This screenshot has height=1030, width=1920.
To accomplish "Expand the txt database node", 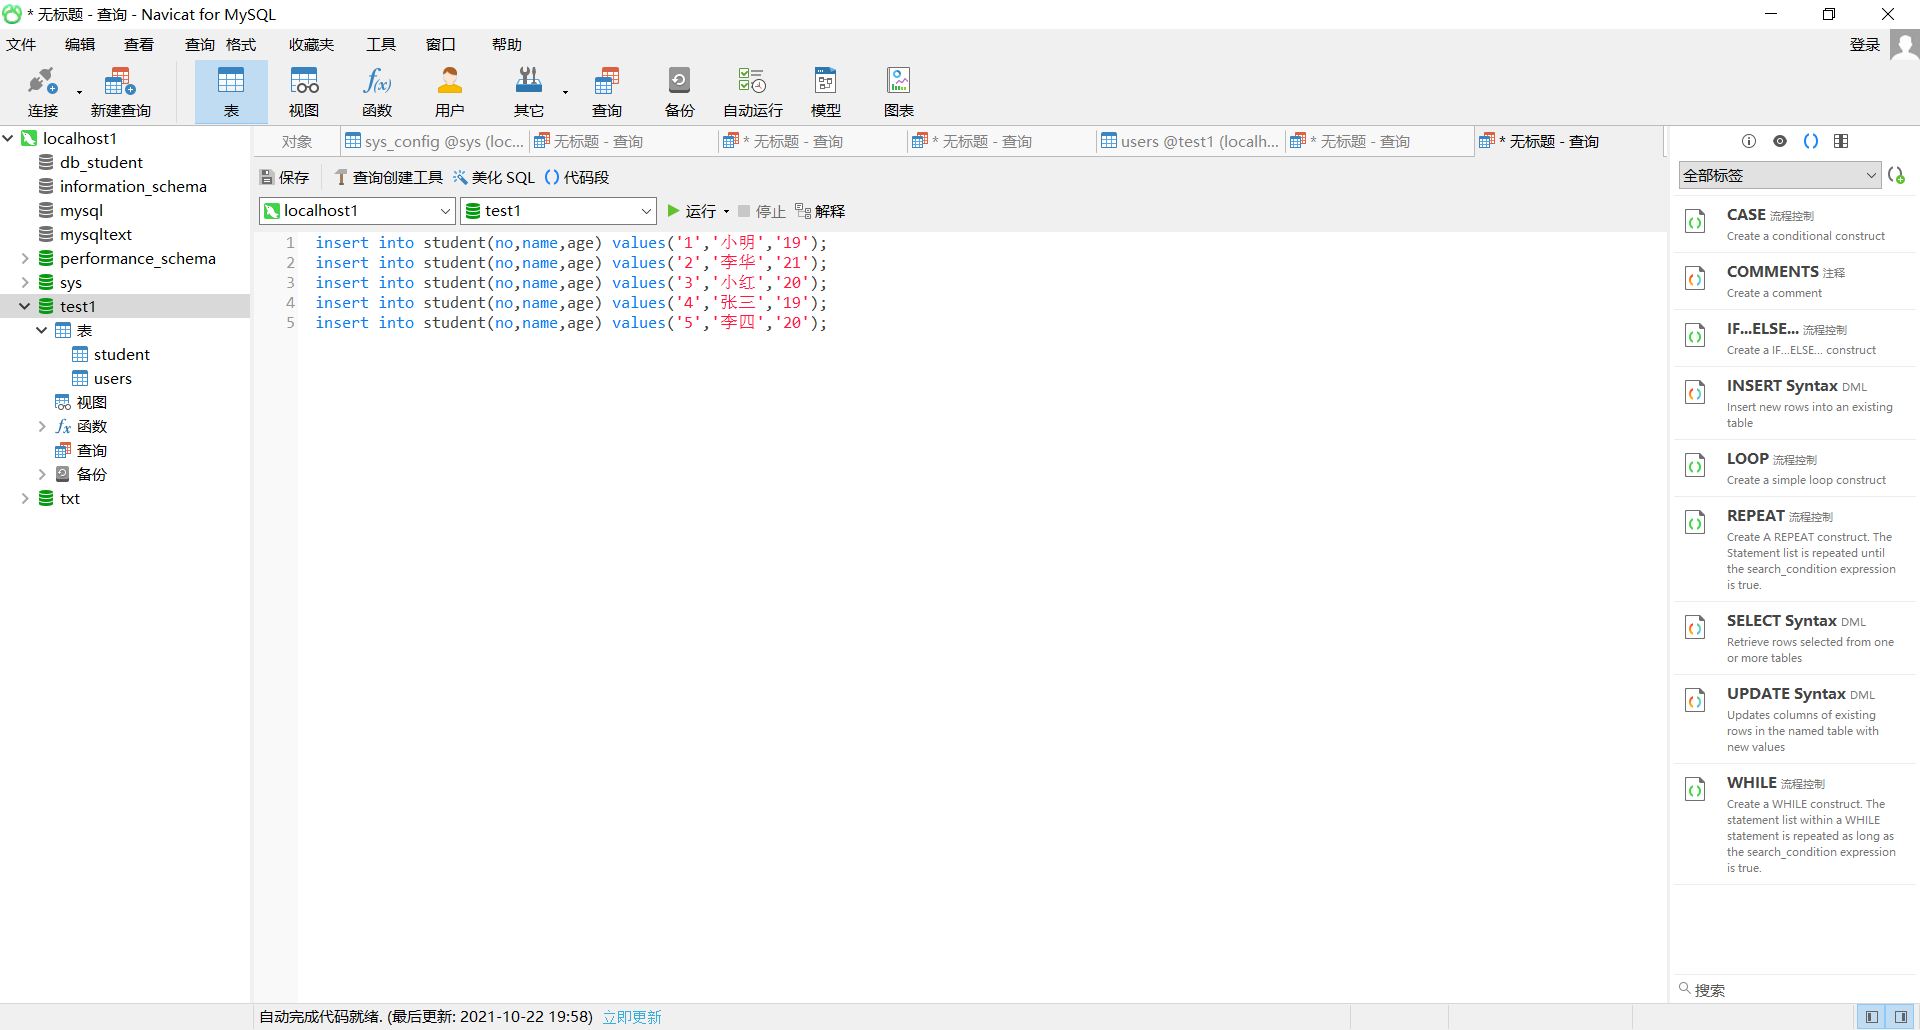I will 25,498.
